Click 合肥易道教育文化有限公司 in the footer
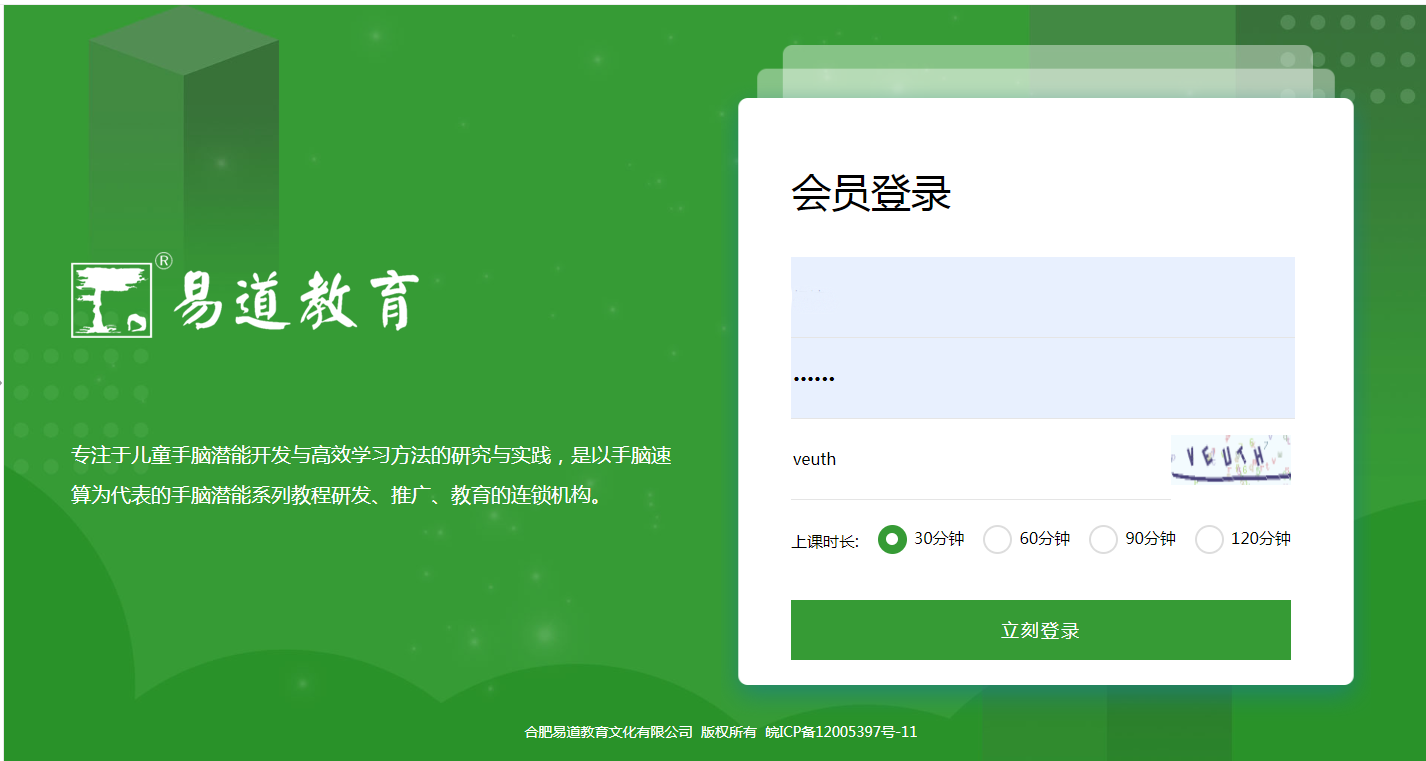Viewport: 1426px width, 761px height. click(608, 732)
